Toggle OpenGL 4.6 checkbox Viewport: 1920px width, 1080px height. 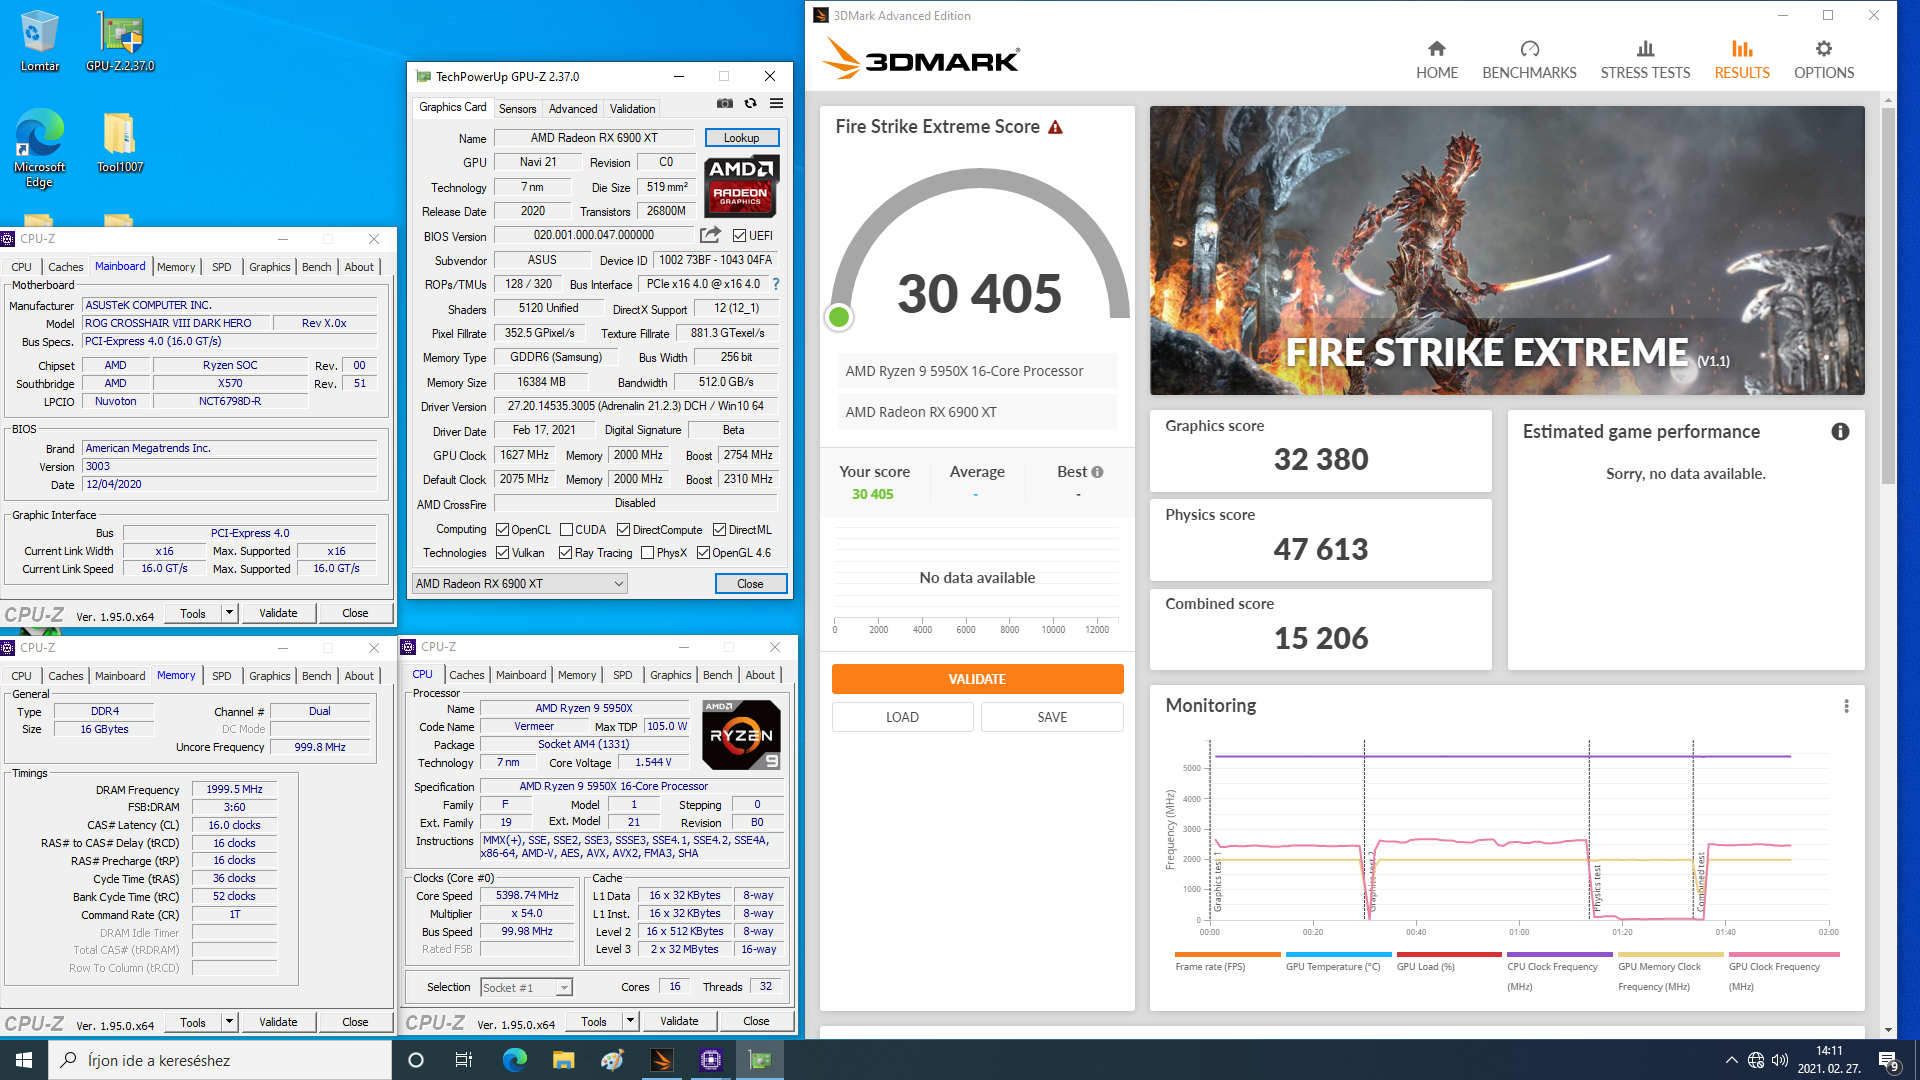pyautogui.click(x=703, y=553)
